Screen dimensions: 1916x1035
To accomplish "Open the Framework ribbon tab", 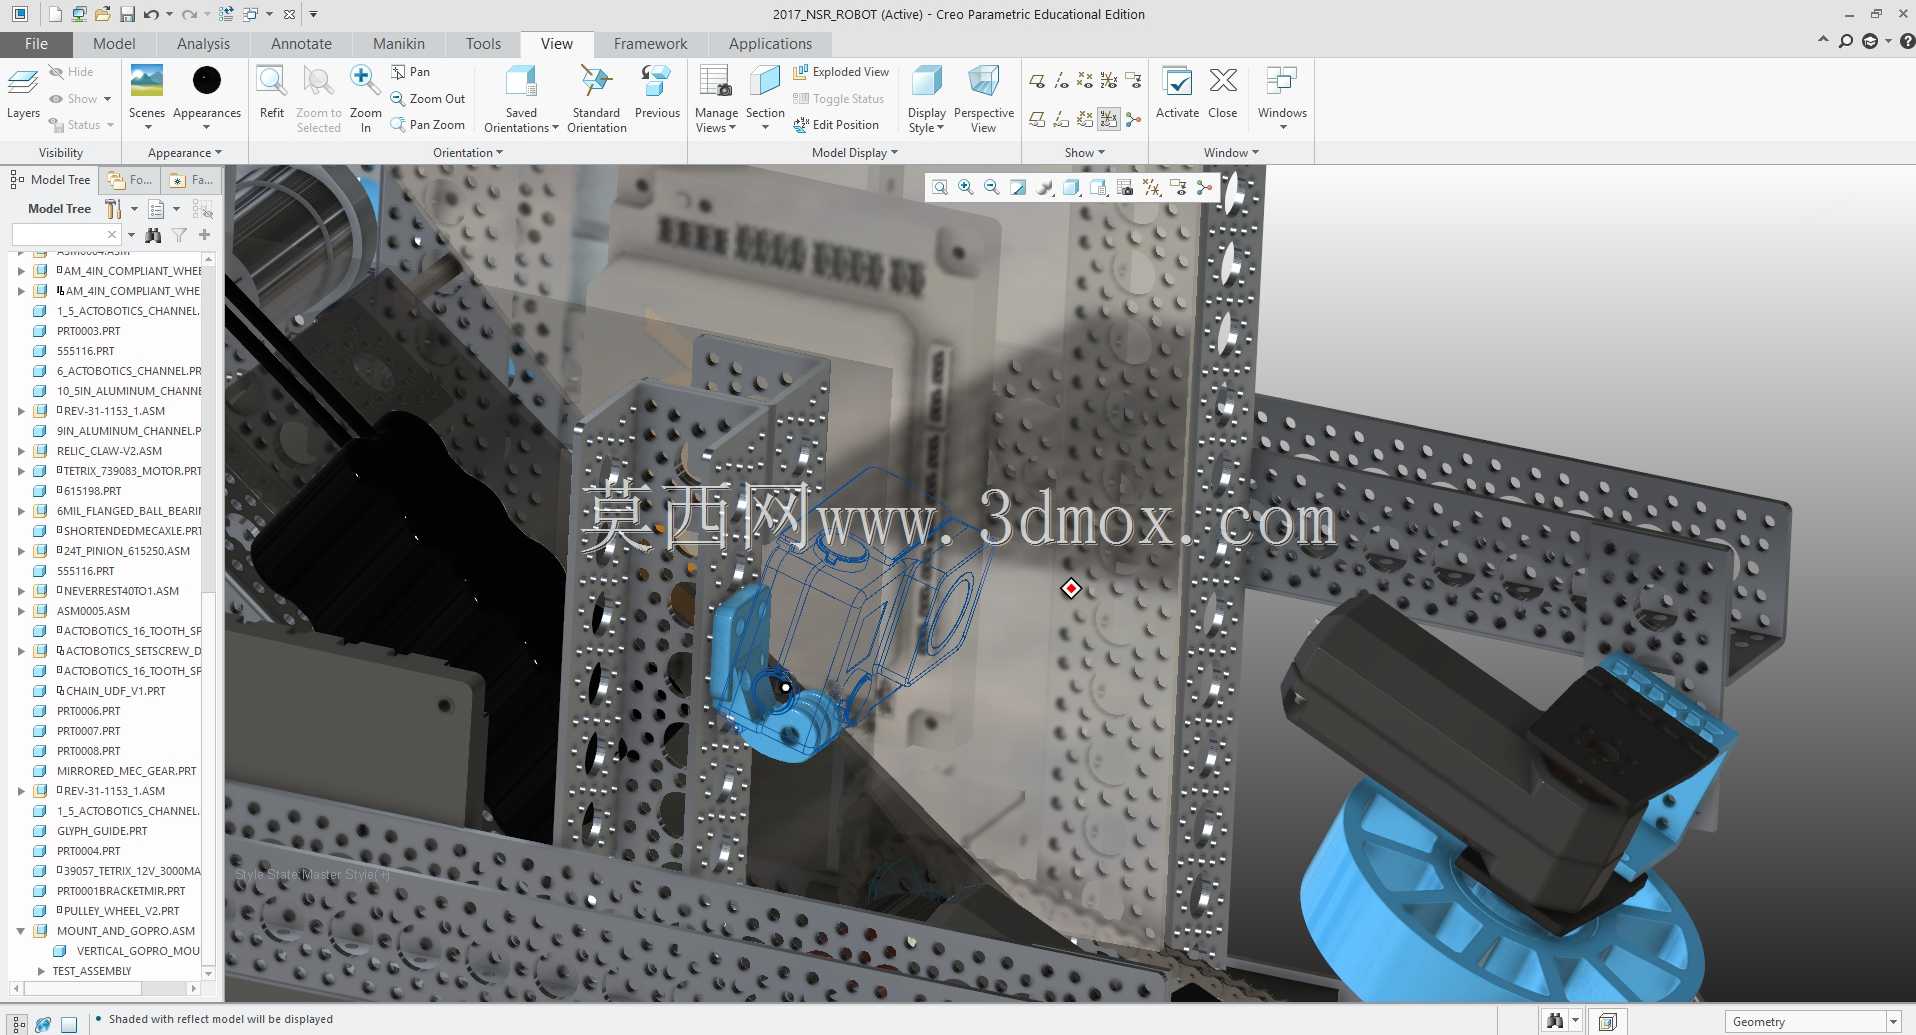I will (x=650, y=44).
